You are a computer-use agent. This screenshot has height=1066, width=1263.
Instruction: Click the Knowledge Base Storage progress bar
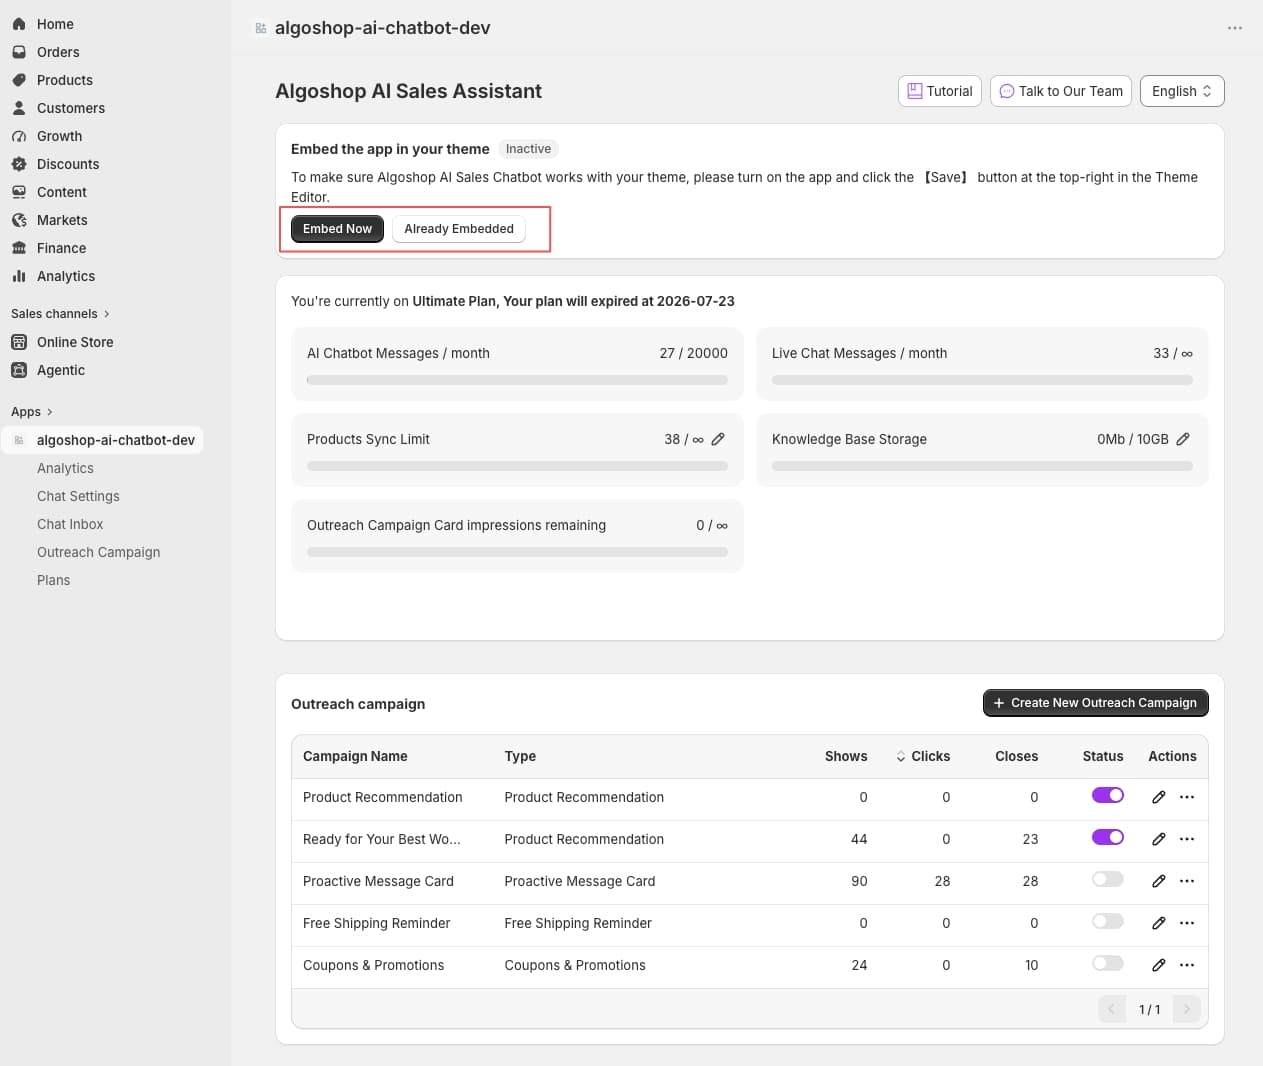click(x=982, y=466)
